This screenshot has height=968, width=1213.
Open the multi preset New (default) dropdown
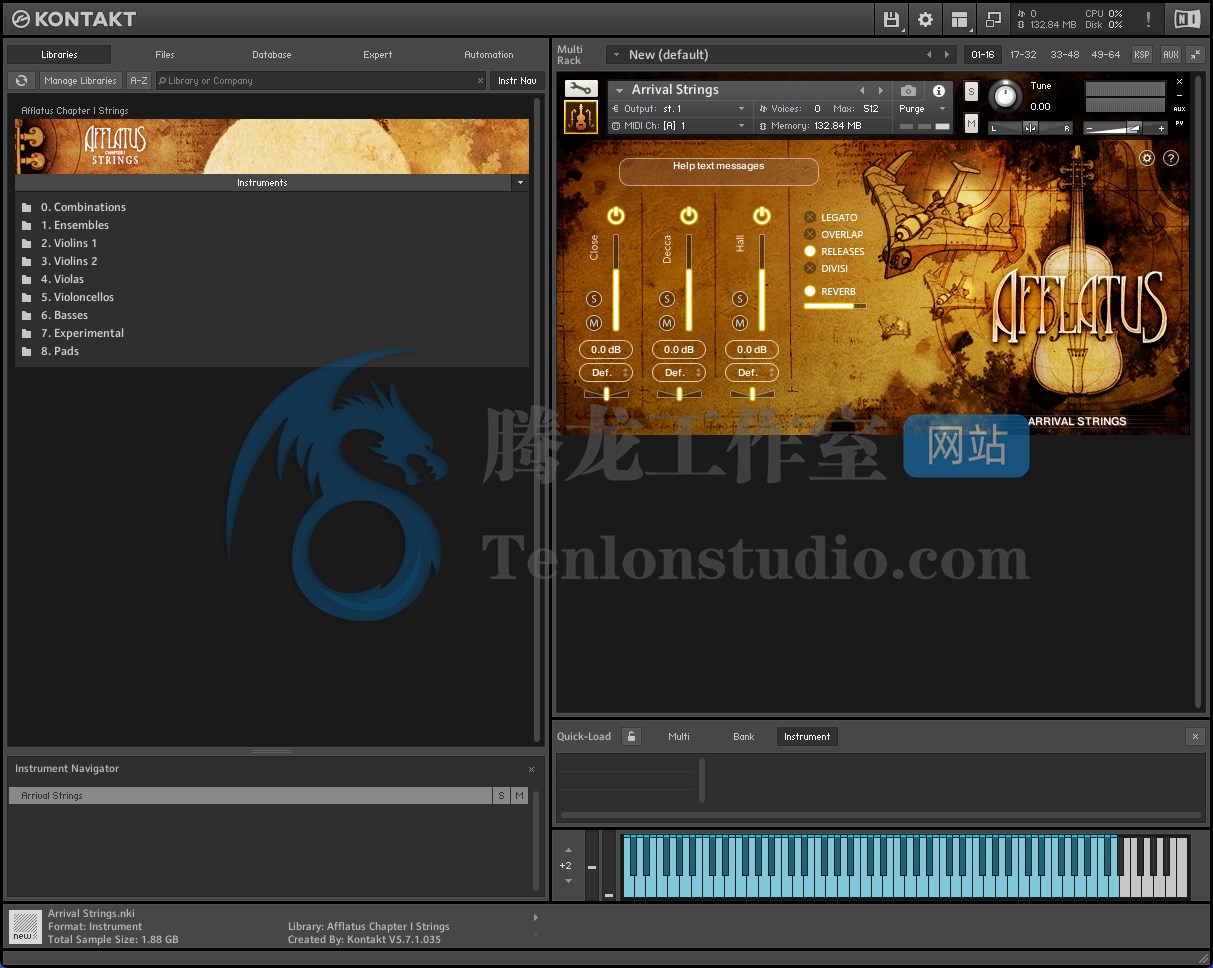coord(614,54)
